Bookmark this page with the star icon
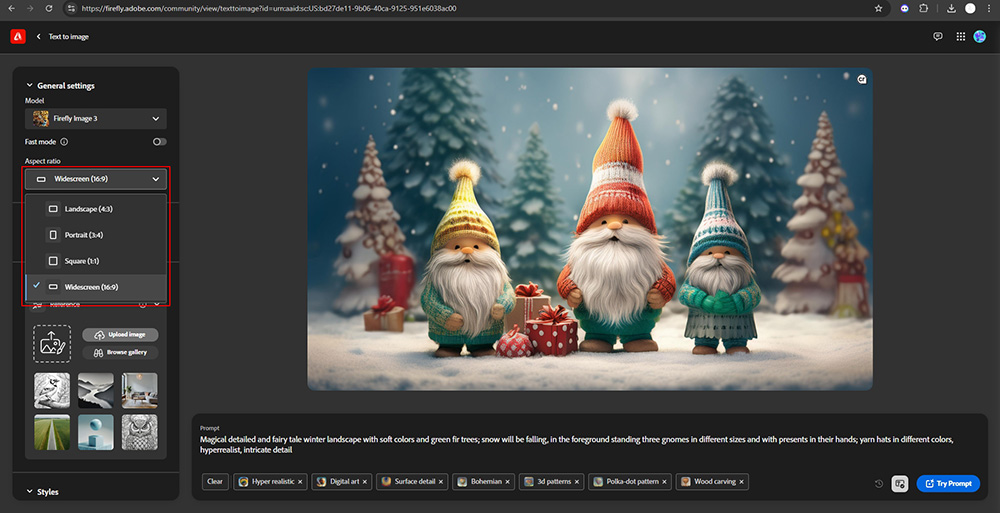 coord(878,8)
